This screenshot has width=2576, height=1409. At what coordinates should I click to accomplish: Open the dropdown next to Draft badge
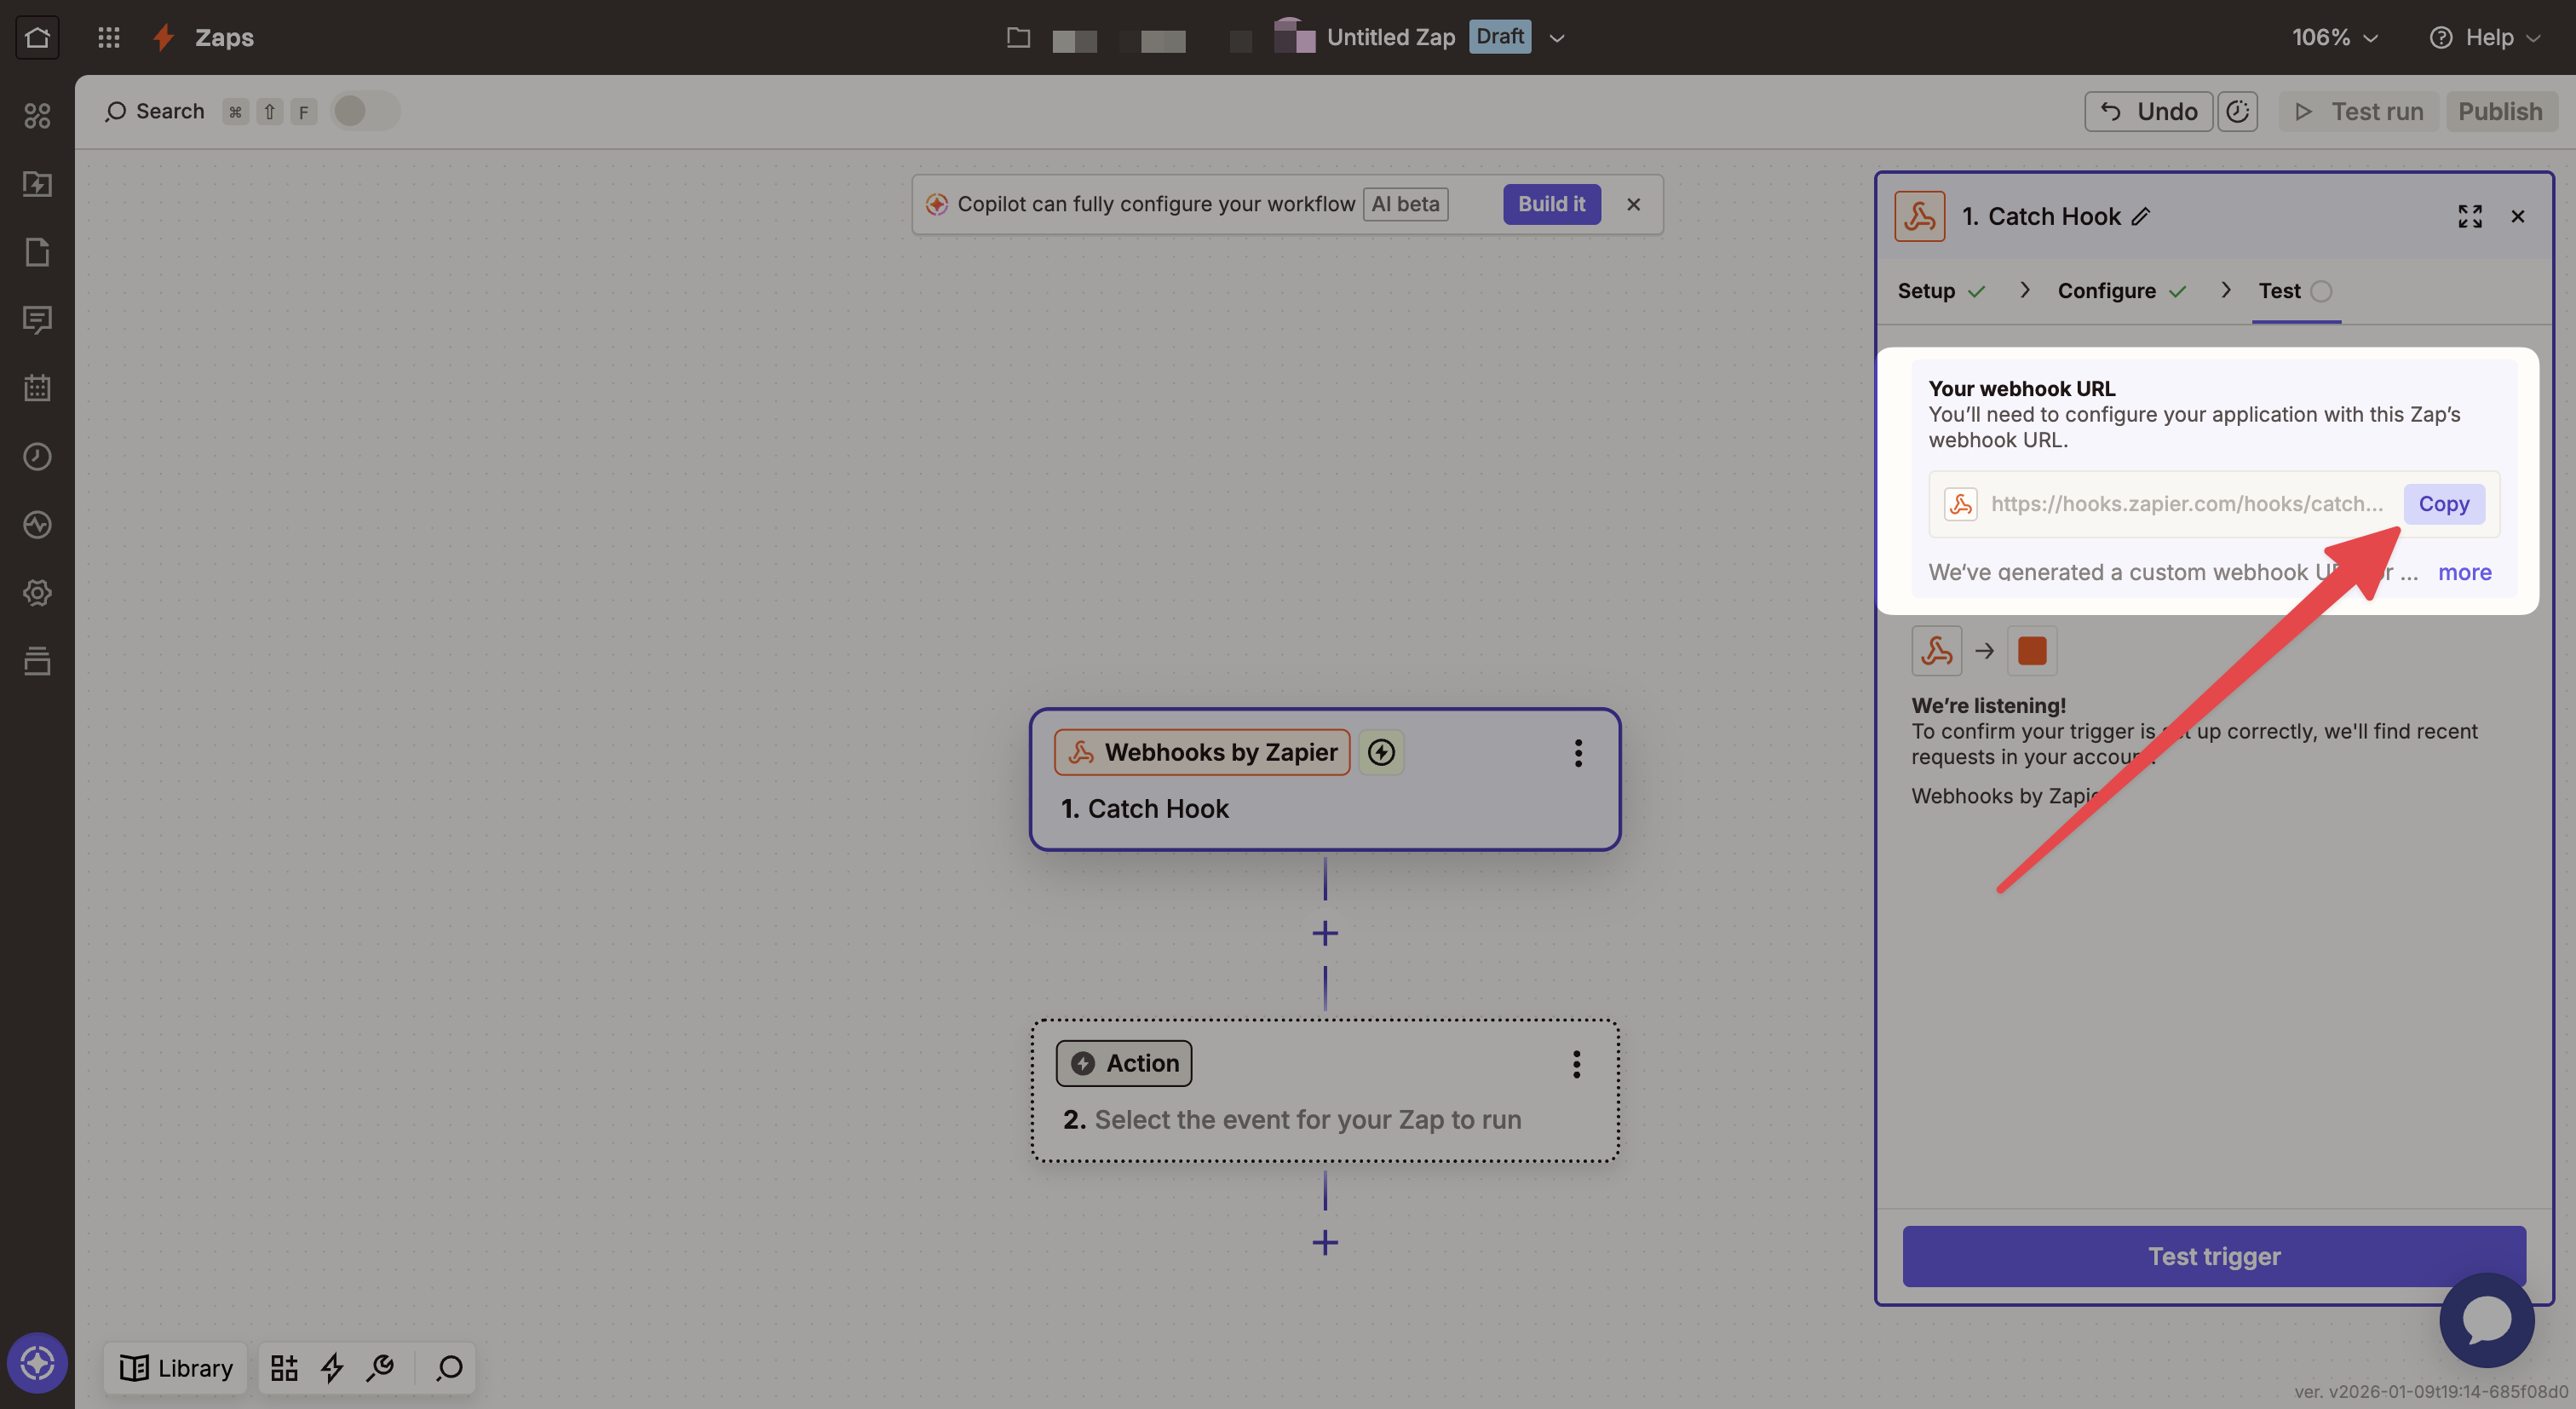(x=1556, y=38)
